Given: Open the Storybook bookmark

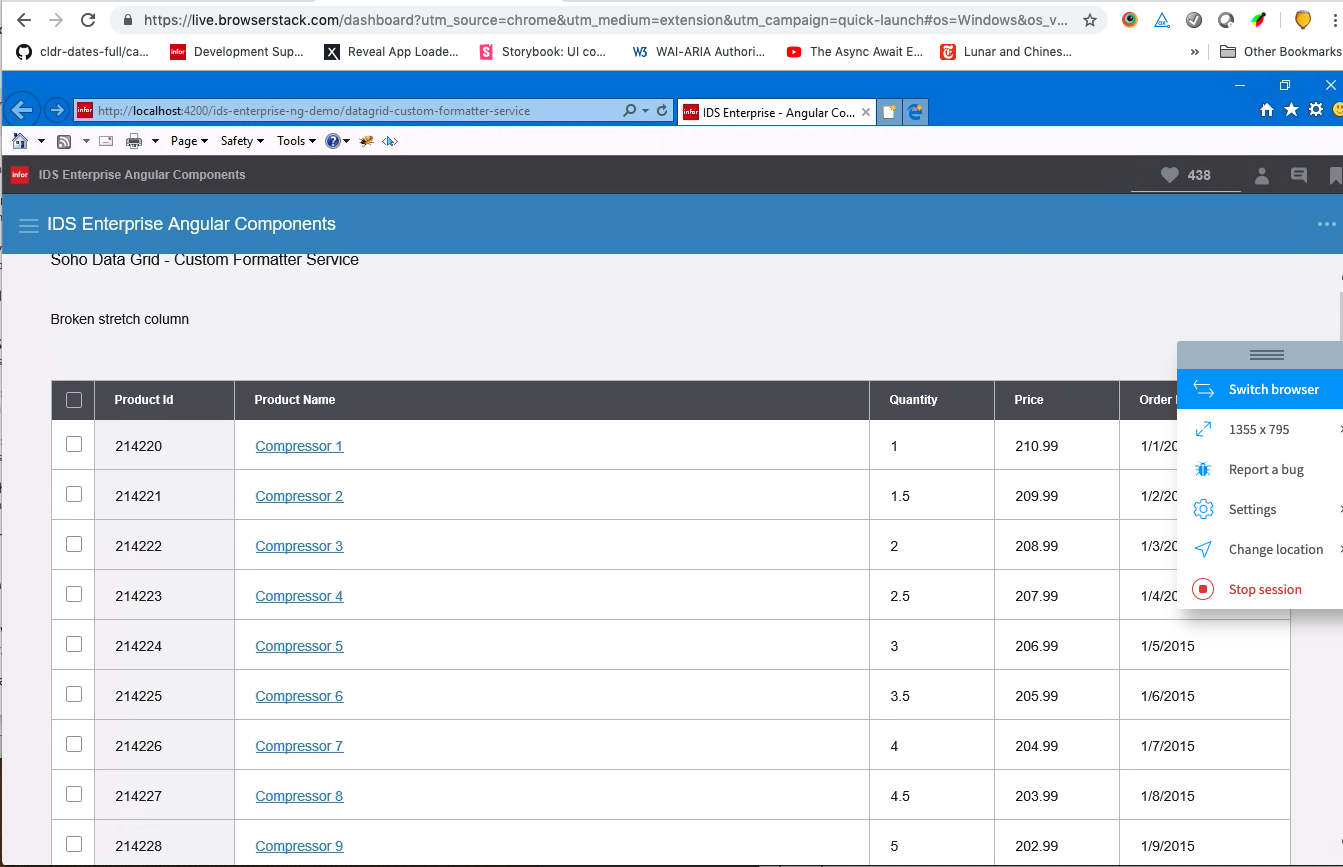Looking at the screenshot, I should click(x=543, y=52).
